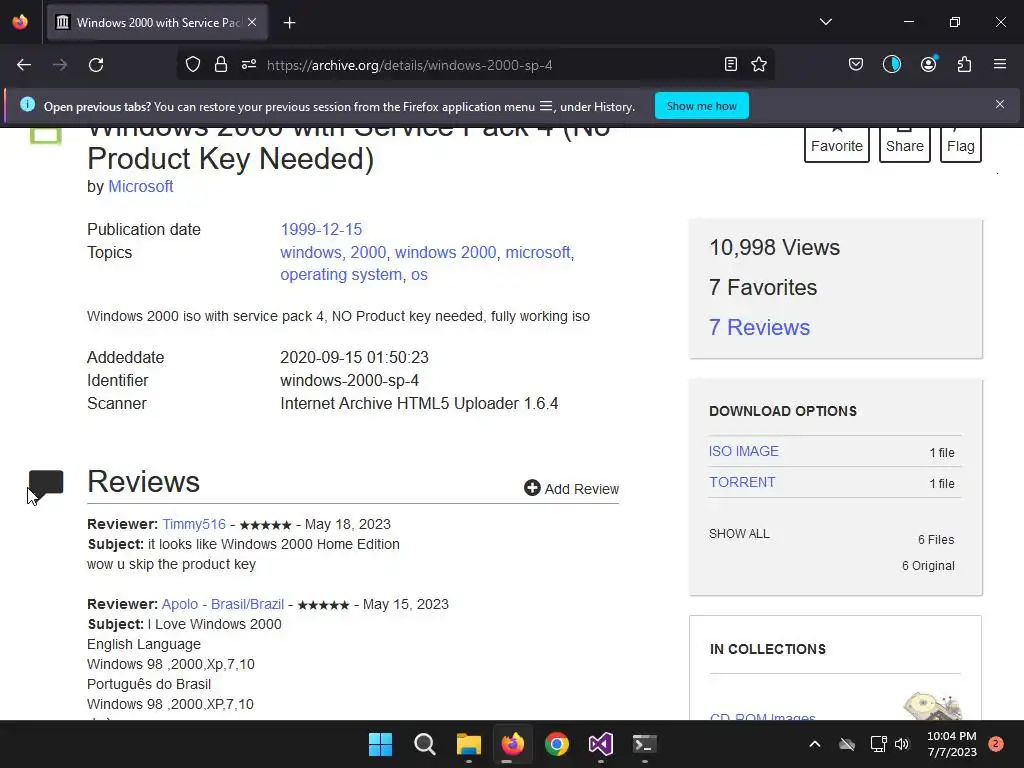Screen dimensions: 1024x768
Task: Bookmark this page with star icon
Action: 759,65
